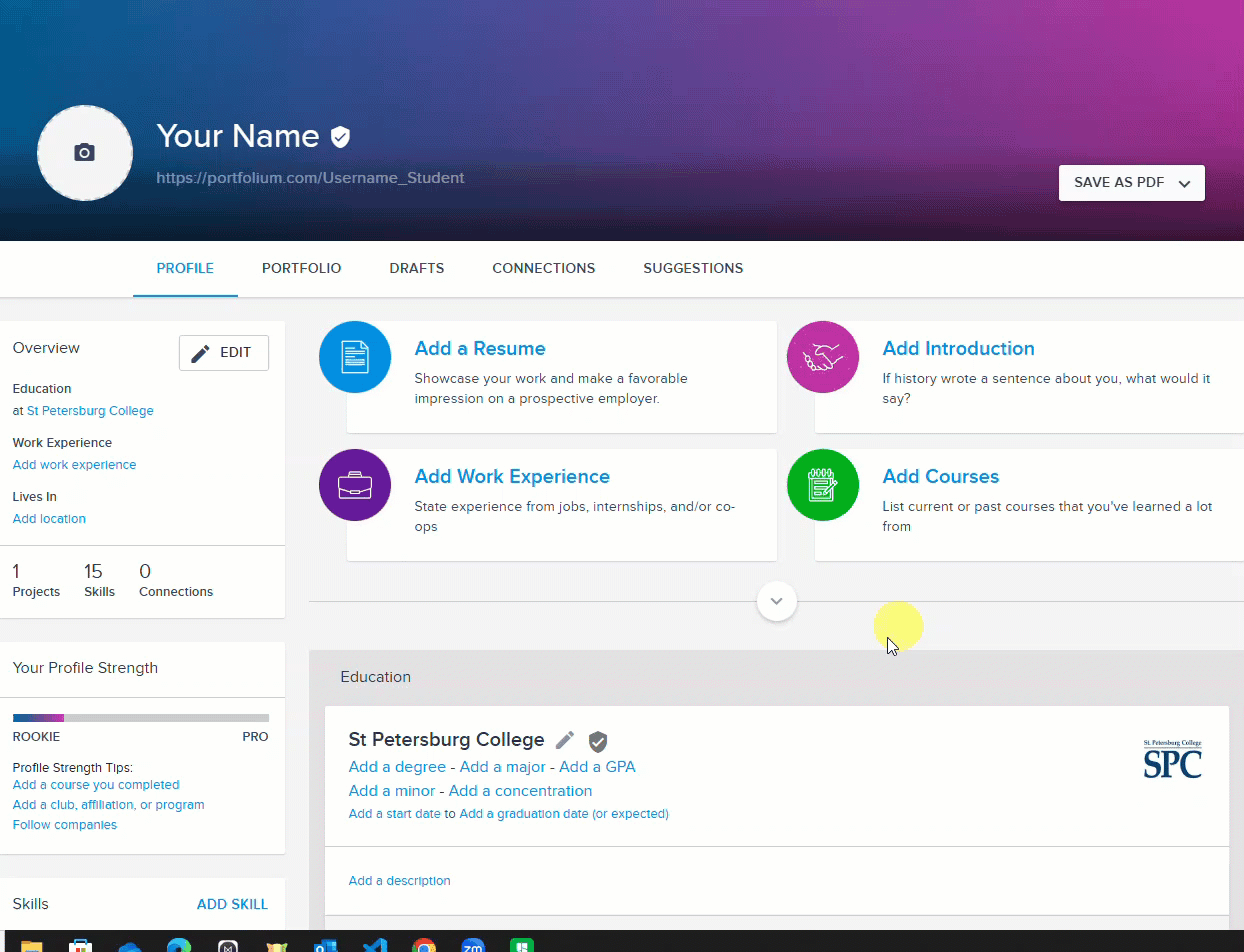Click the verified shield next to Your Name
This screenshot has height=952, width=1244.
coord(340,137)
